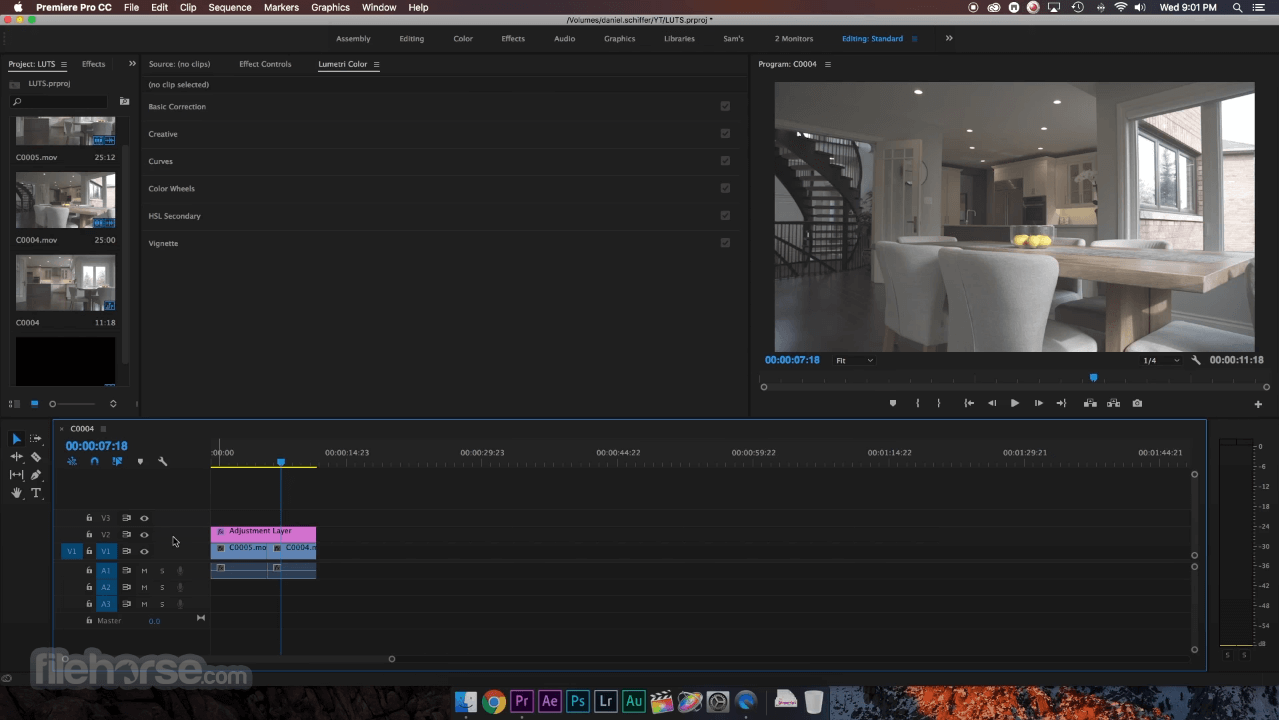The width and height of the screenshot is (1279, 720).
Task: Switch to the Audio workspace
Action: click(564, 38)
